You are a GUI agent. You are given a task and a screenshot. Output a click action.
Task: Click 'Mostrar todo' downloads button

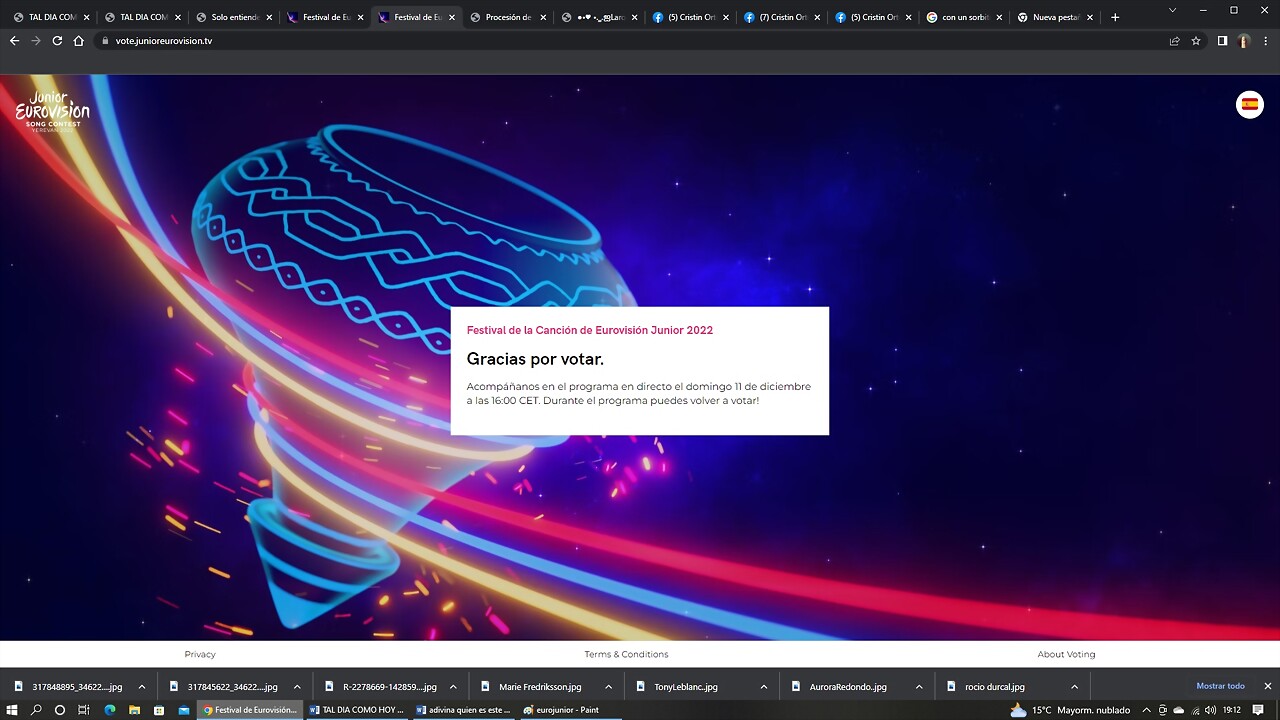tap(1220, 686)
